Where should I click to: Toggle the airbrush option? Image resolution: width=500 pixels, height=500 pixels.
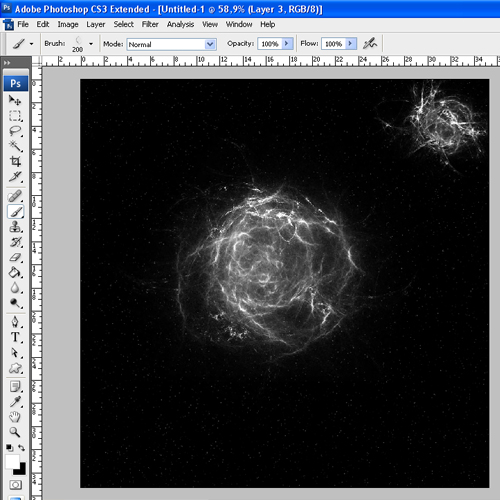tap(370, 43)
